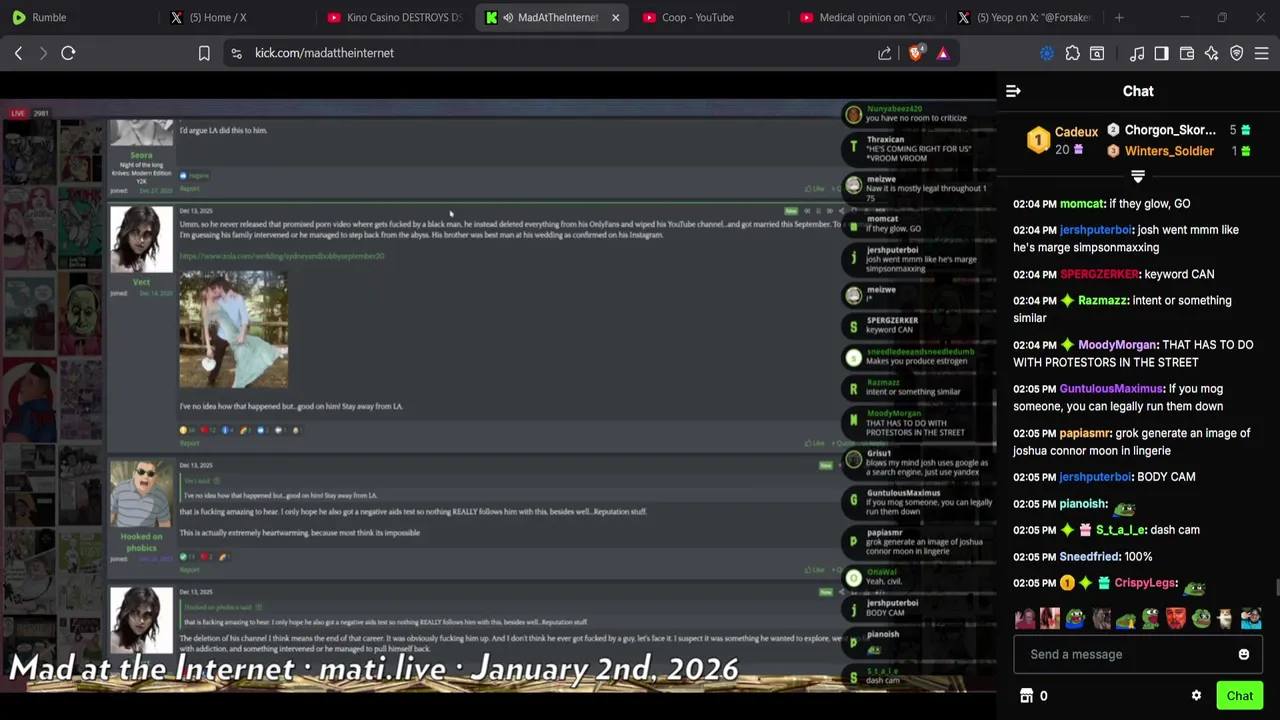Click the gold rank 1 badge

1038,141
